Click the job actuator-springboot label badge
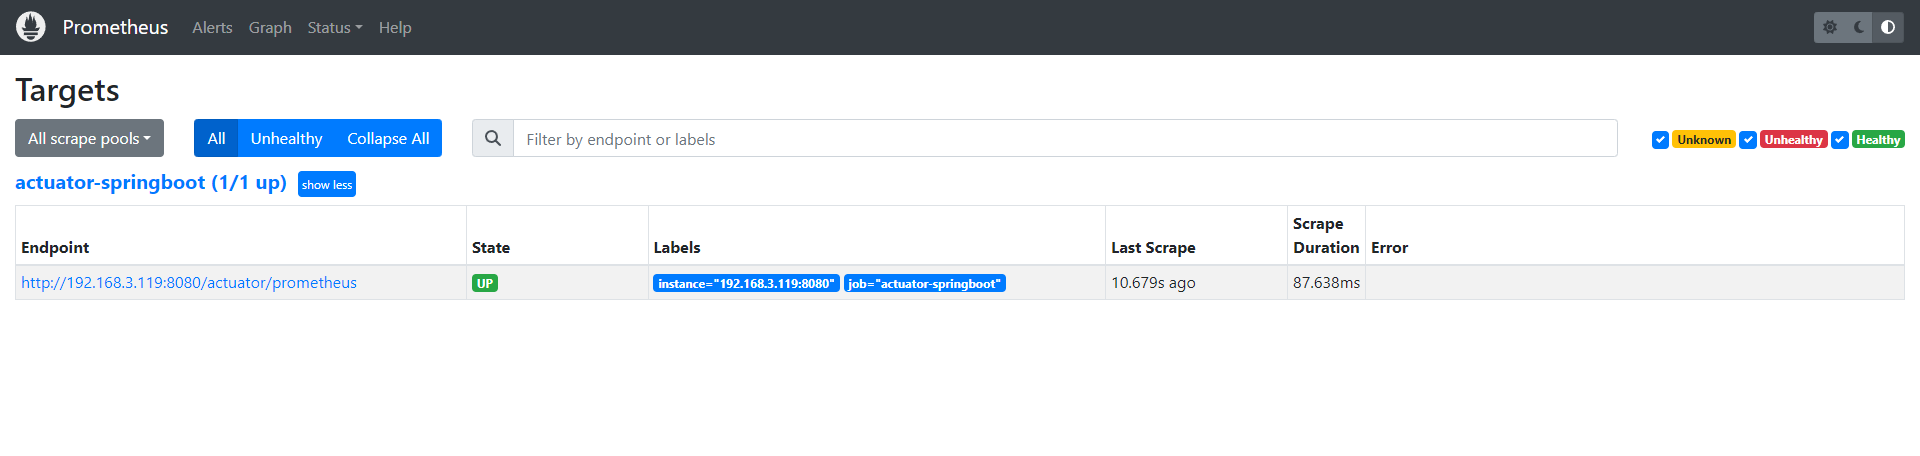Image resolution: width=1920 pixels, height=456 pixels. click(924, 283)
